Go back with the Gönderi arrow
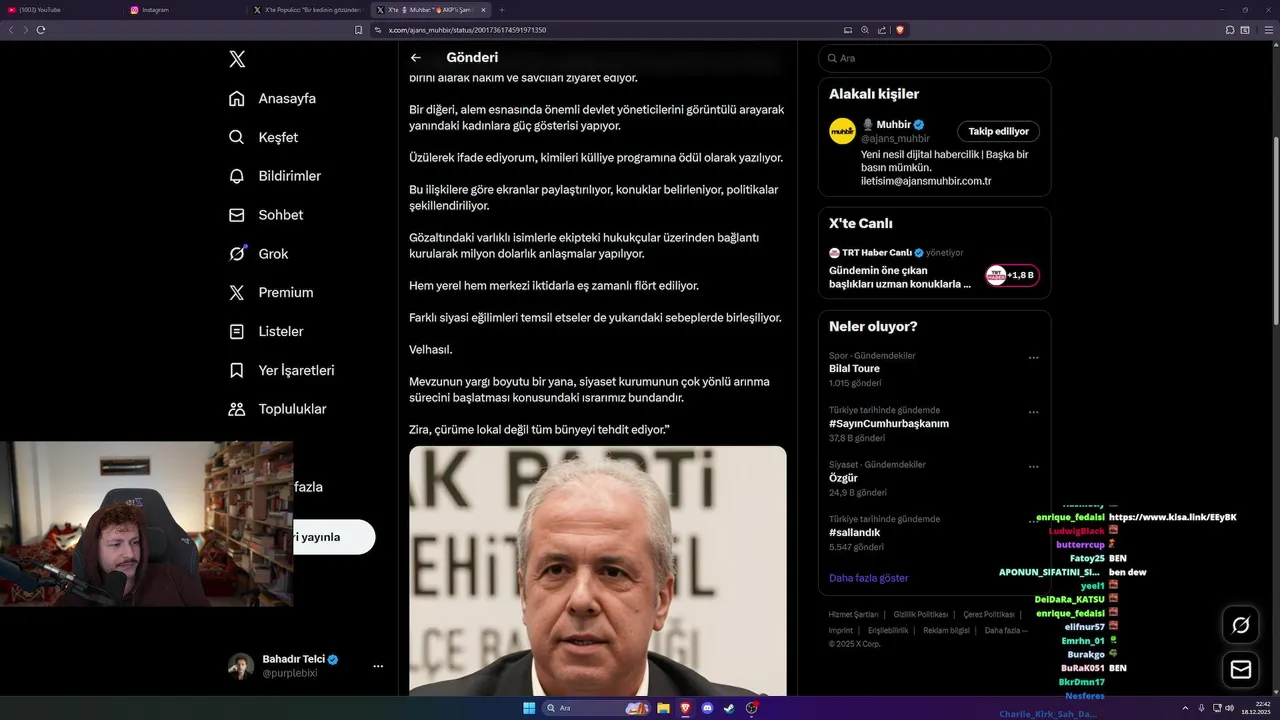This screenshot has height=720, width=1280. (x=416, y=58)
